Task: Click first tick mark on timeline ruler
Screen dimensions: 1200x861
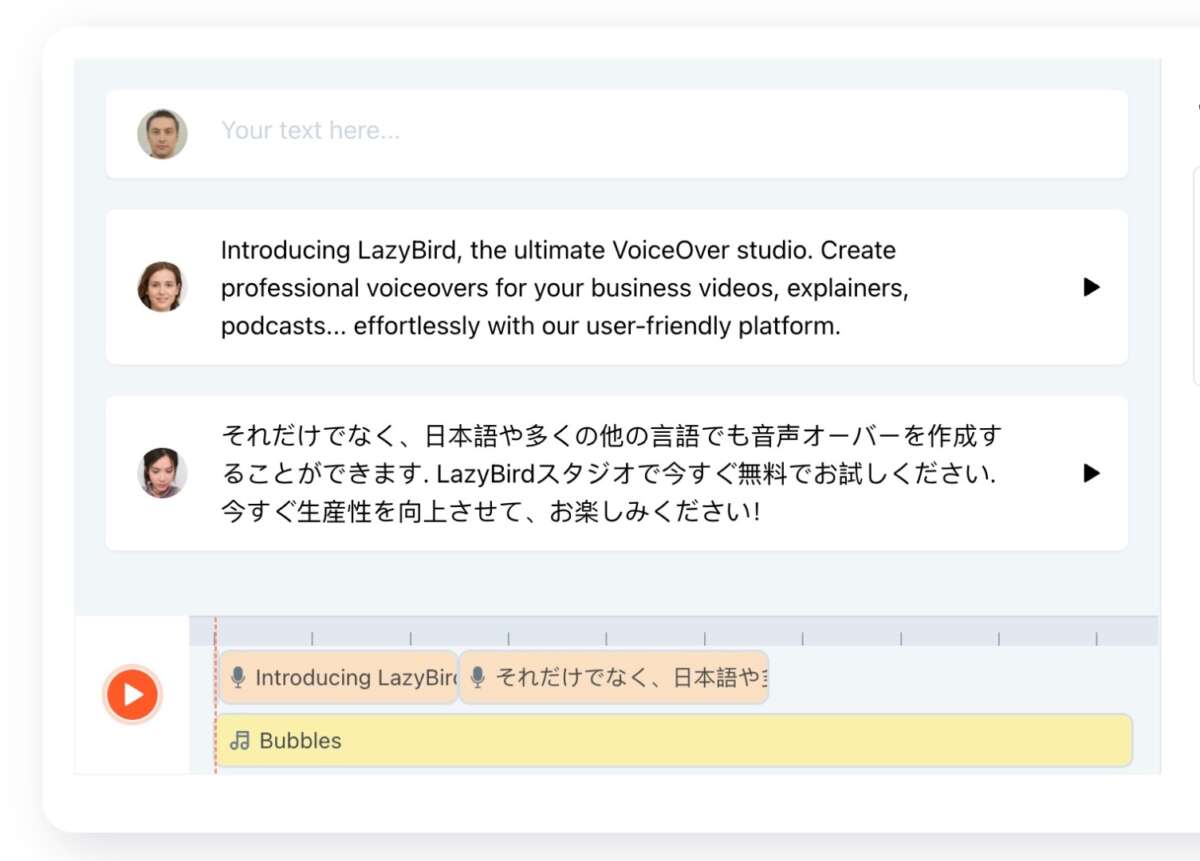Action: [312, 638]
